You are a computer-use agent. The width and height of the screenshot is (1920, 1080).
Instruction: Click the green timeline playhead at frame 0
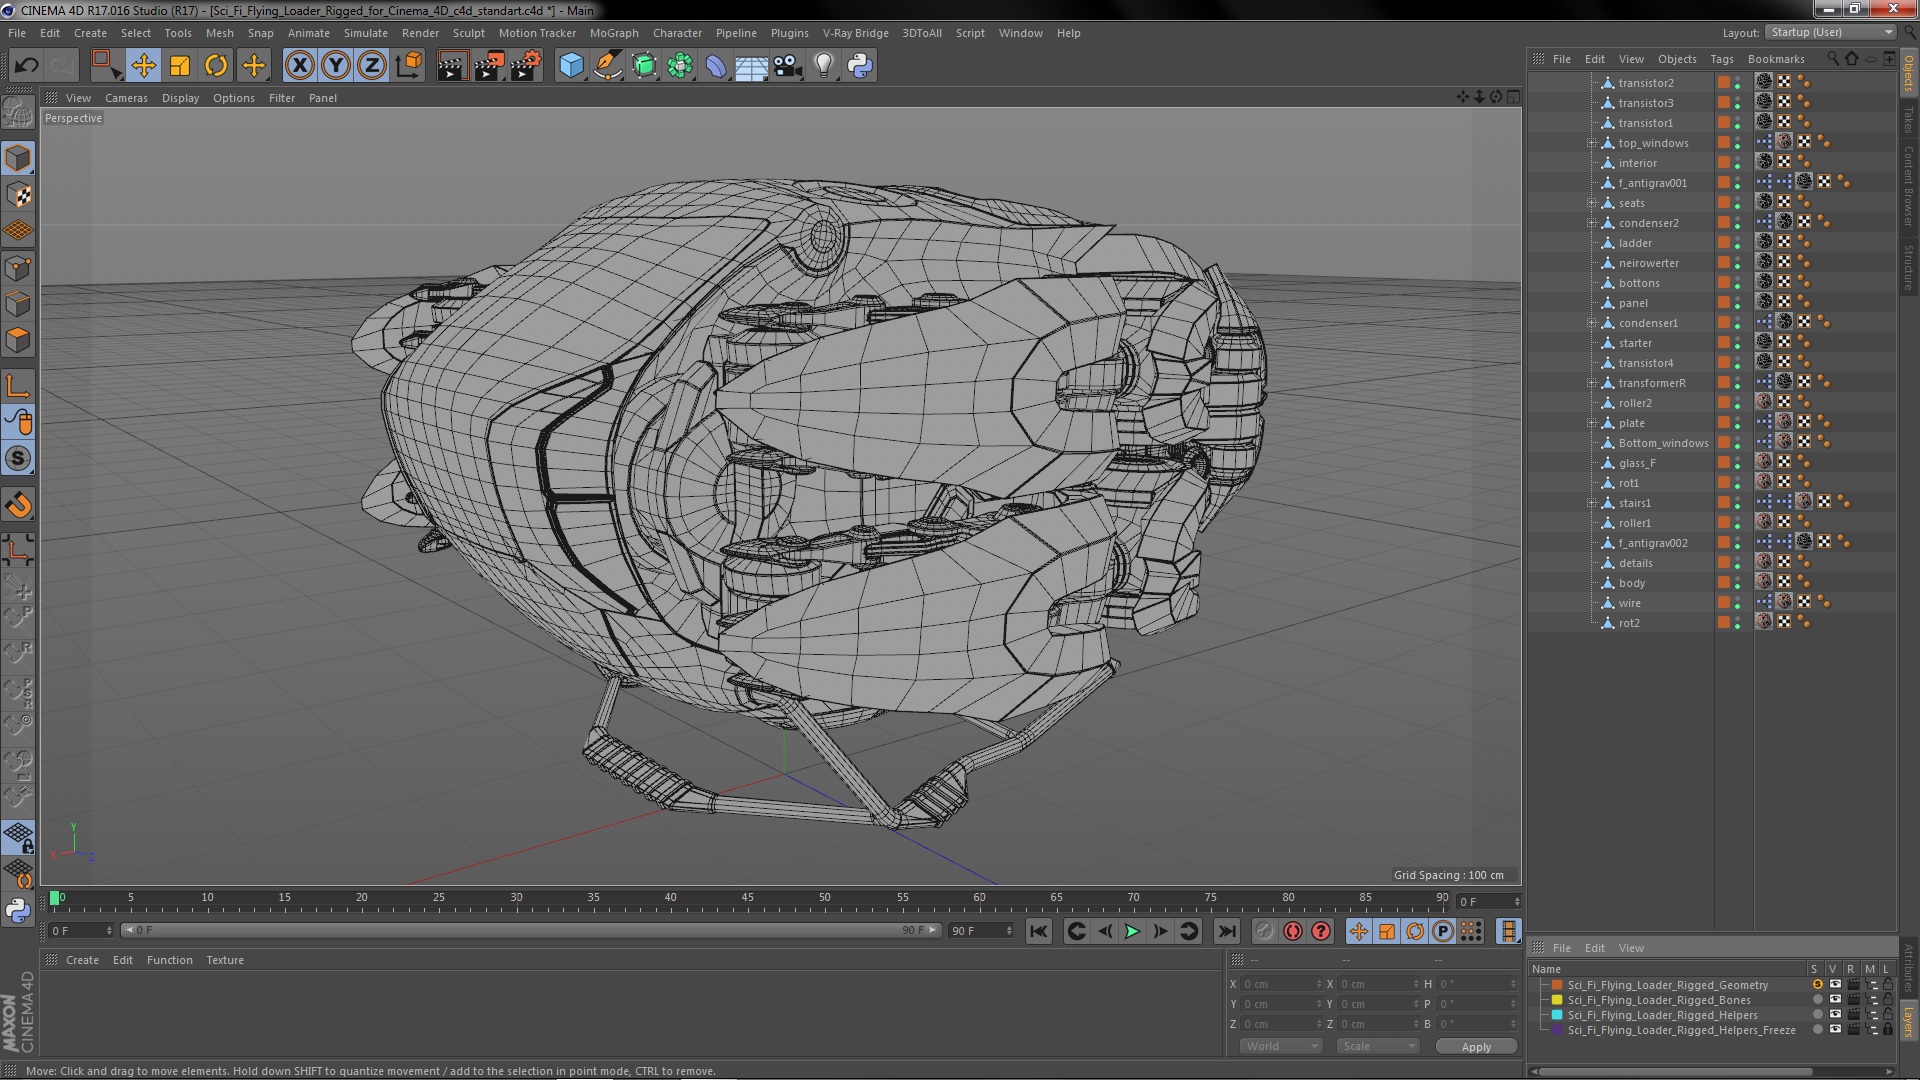tap(54, 898)
